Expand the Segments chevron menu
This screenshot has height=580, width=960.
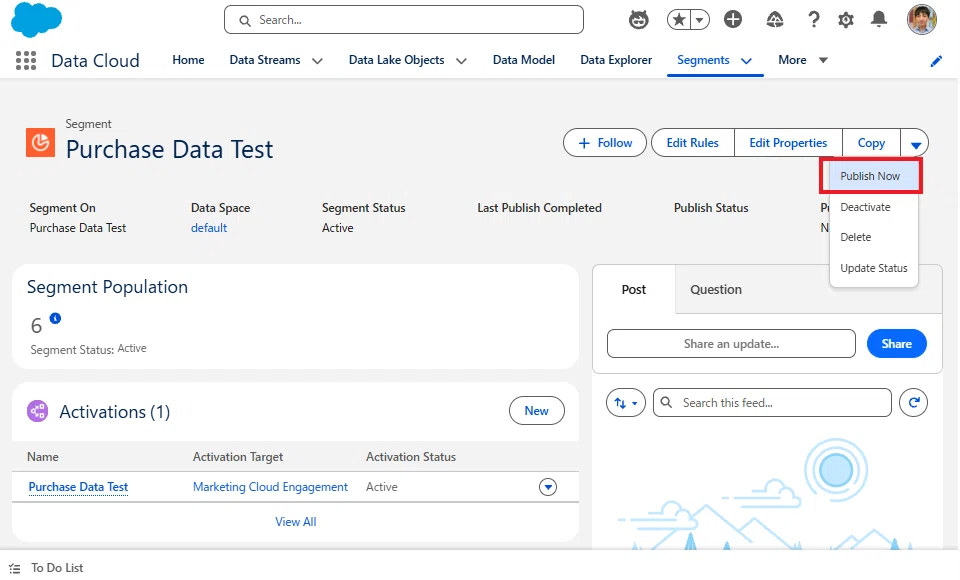(746, 61)
